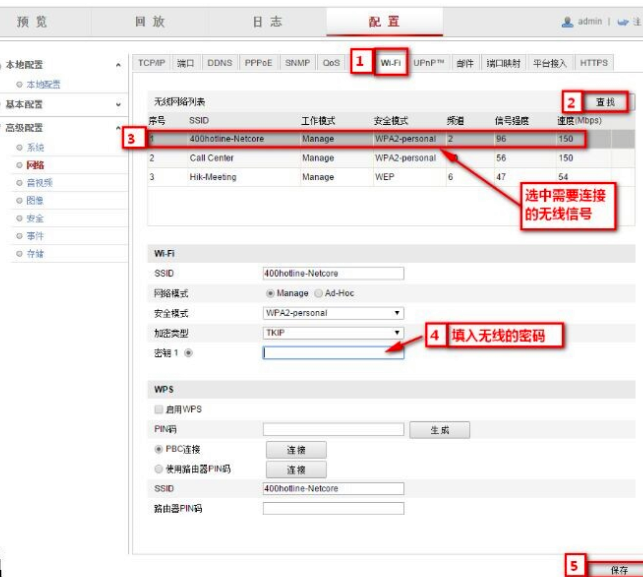Open the 预览 (Preview) tab
643x577 pixels.
point(32,21)
